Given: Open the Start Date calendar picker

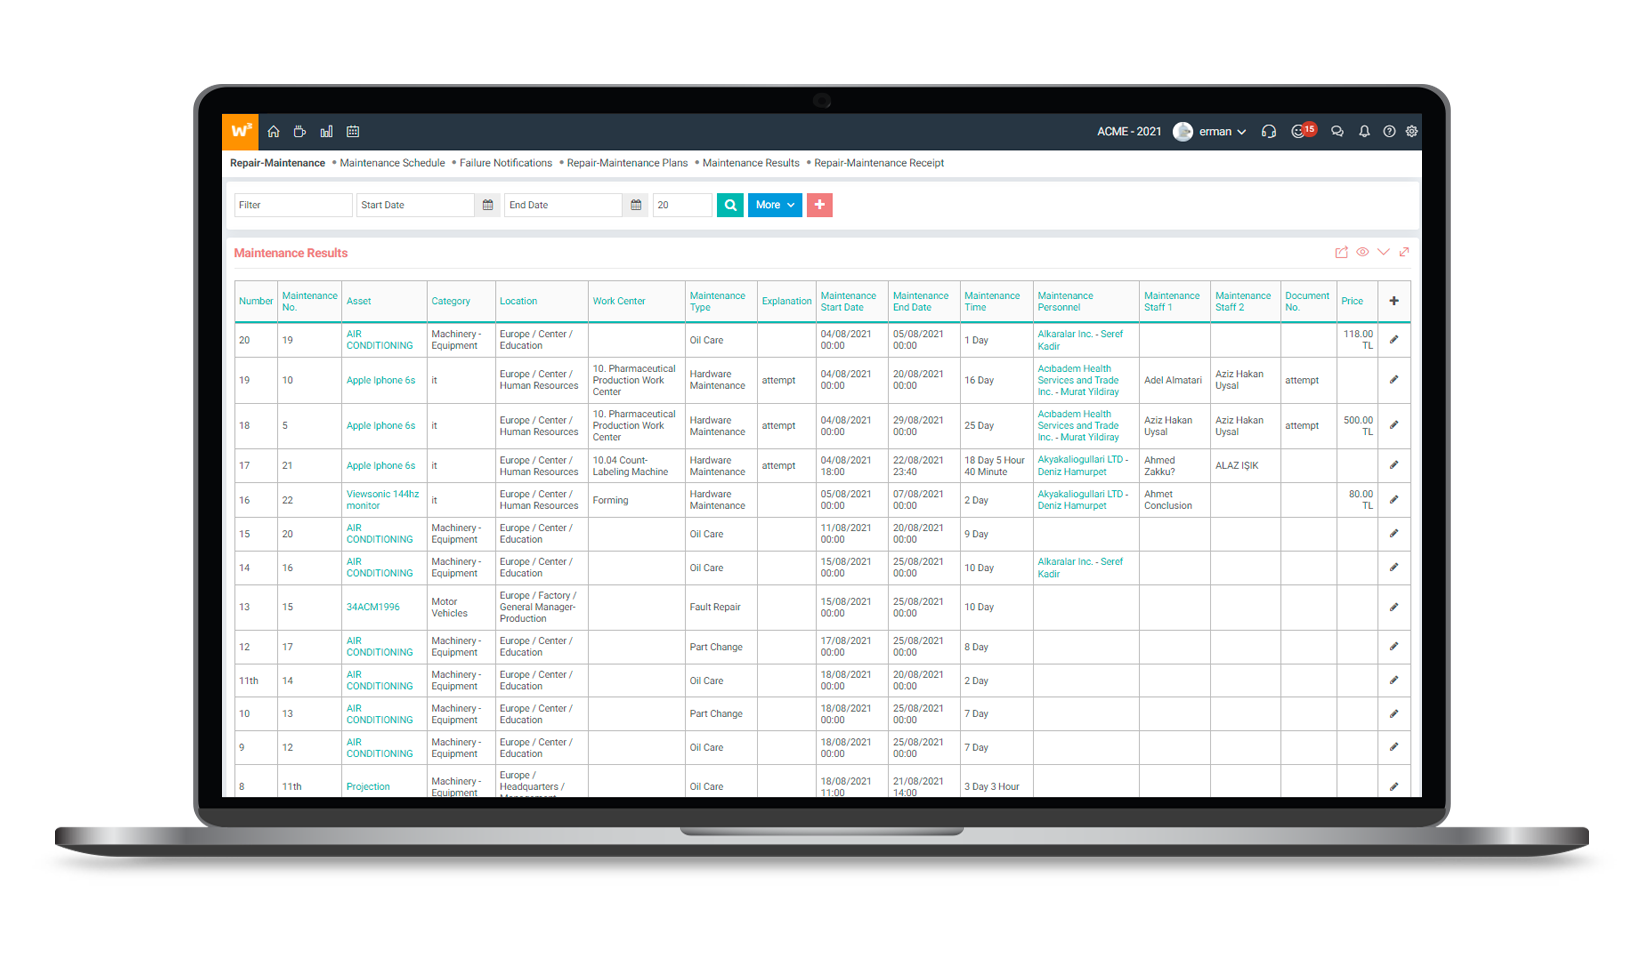Looking at the screenshot, I should pyautogui.click(x=488, y=205).
